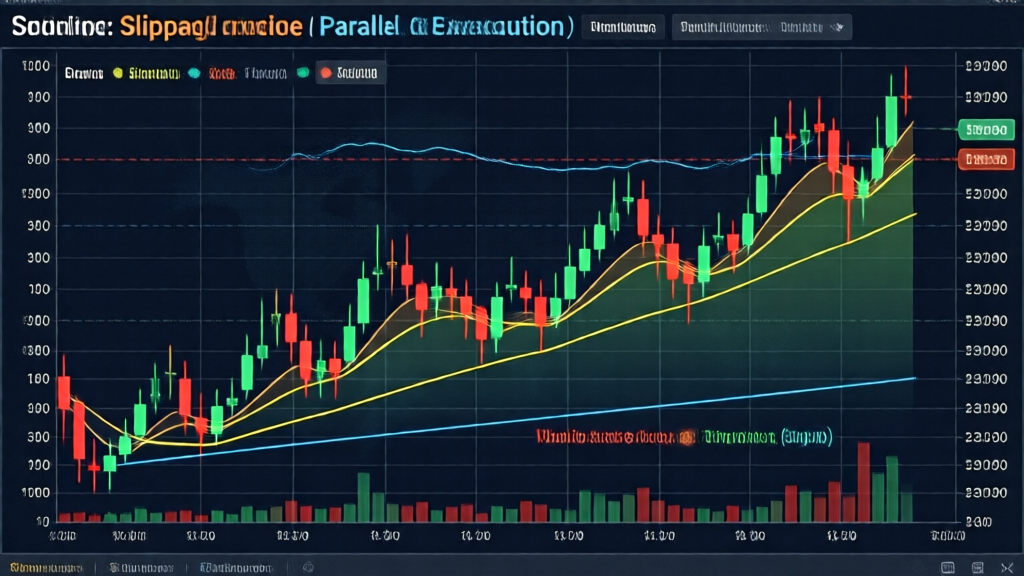Click the yellow legend dot icon
The image size is (1024, 576).
(118, 73)
